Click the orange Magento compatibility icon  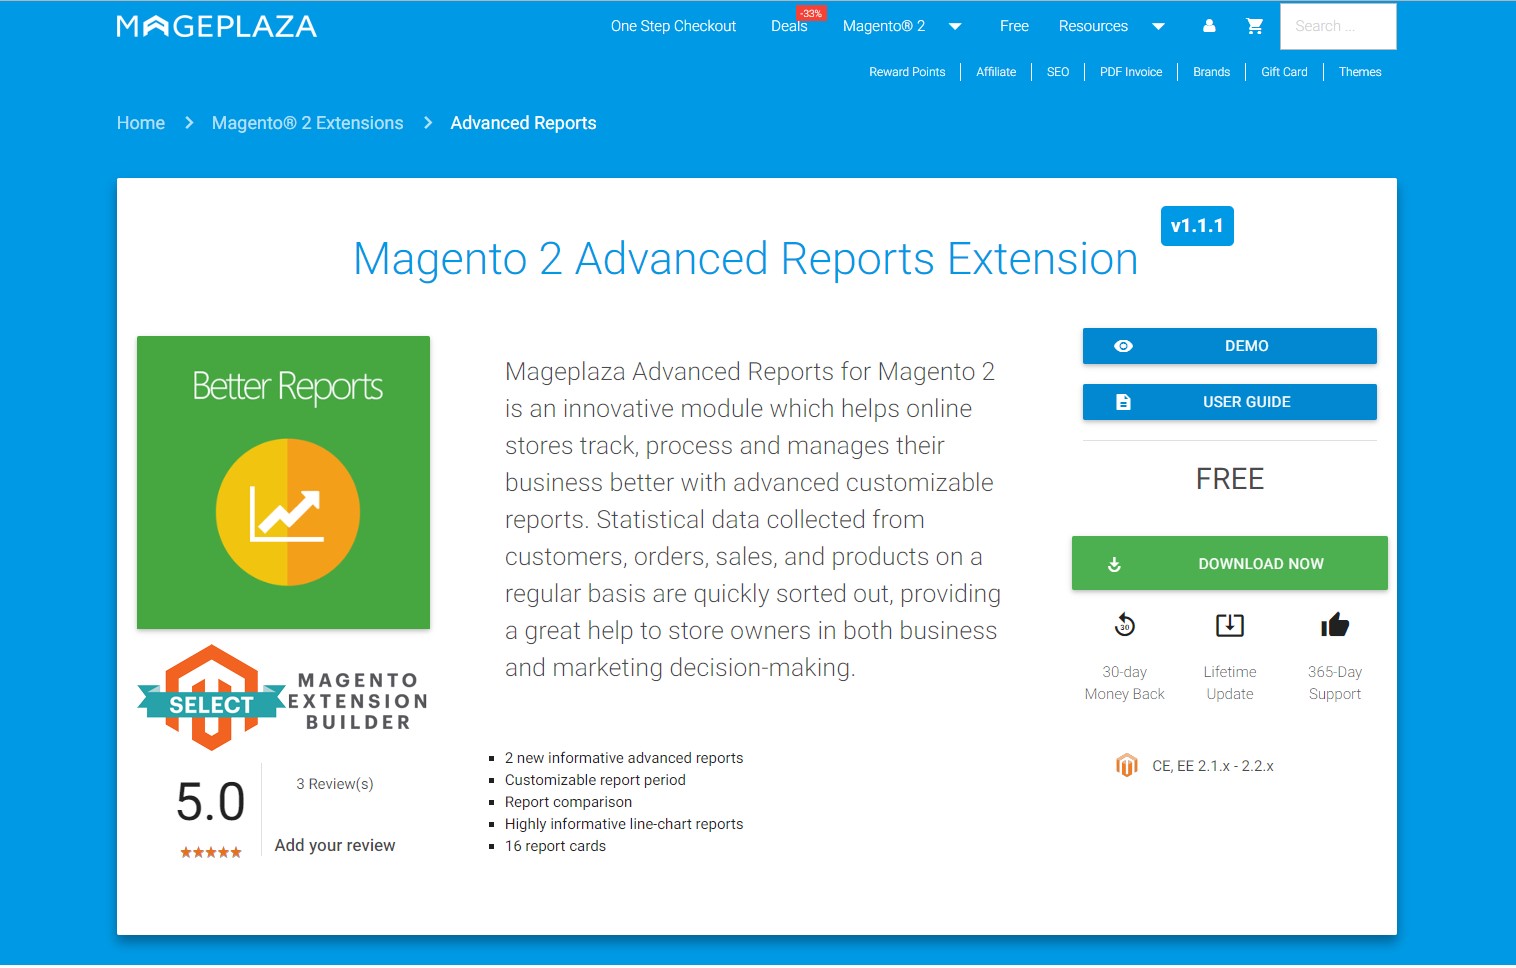click(1127, 765)
